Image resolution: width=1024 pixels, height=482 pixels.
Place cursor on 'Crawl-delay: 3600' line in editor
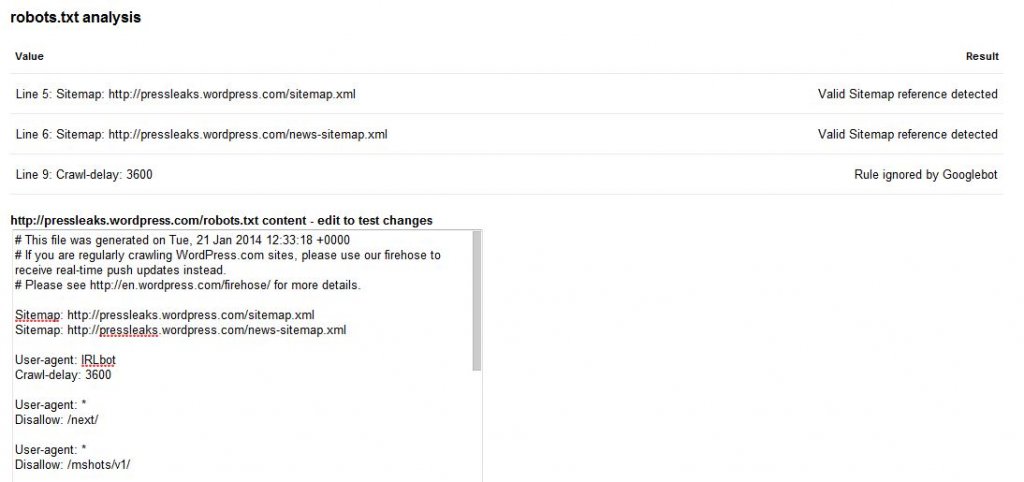tap(63, 375)
